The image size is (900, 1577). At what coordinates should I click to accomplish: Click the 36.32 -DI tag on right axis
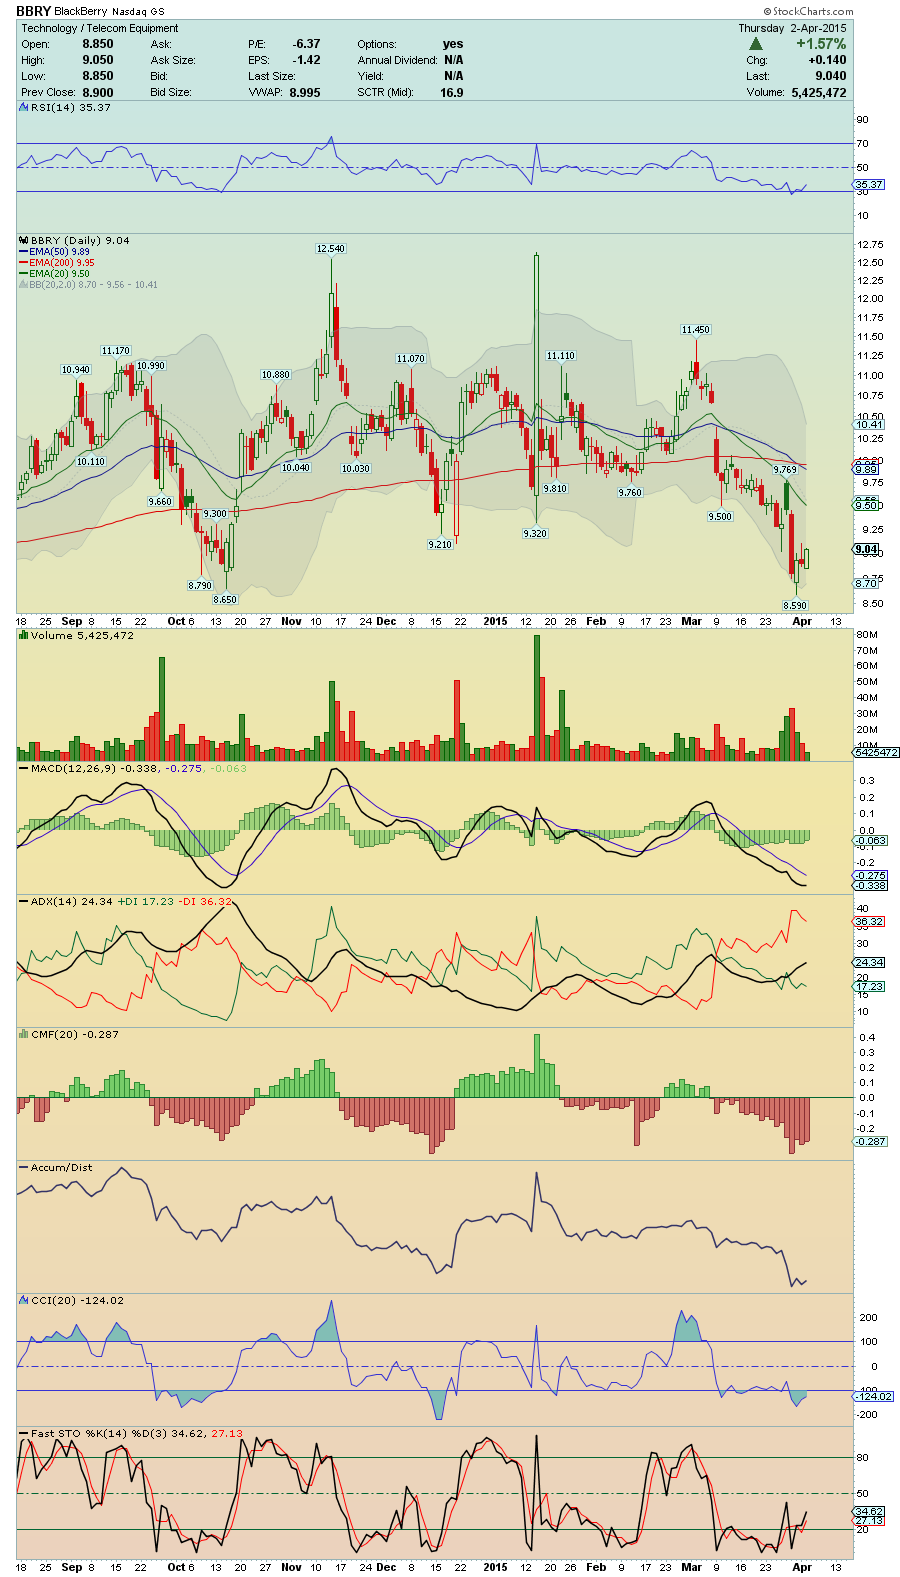point(868,922)
